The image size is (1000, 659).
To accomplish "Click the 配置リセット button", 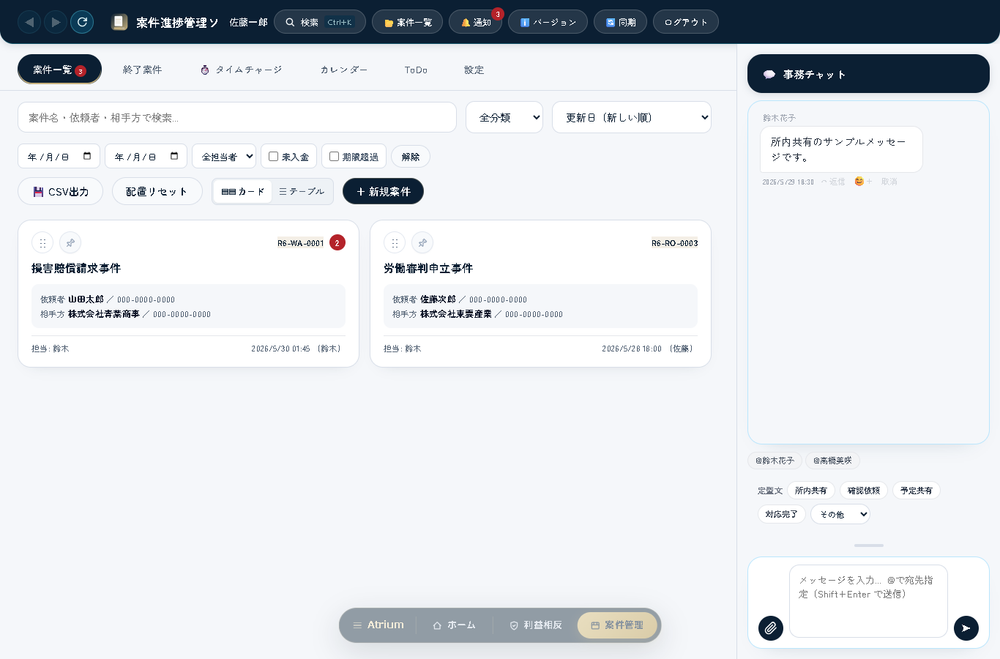I will click(x=157, y=191).
